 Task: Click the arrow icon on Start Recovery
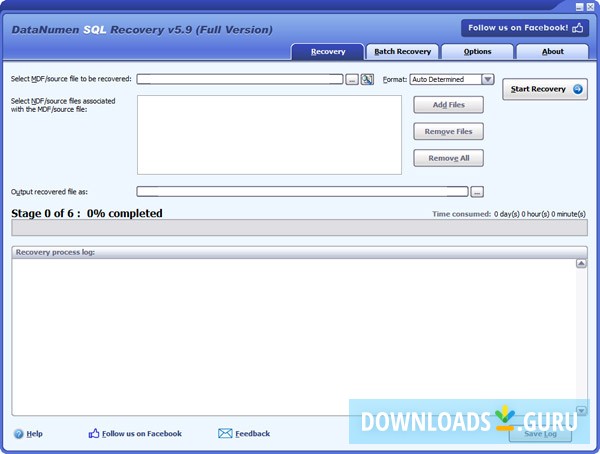pos(577,89)
